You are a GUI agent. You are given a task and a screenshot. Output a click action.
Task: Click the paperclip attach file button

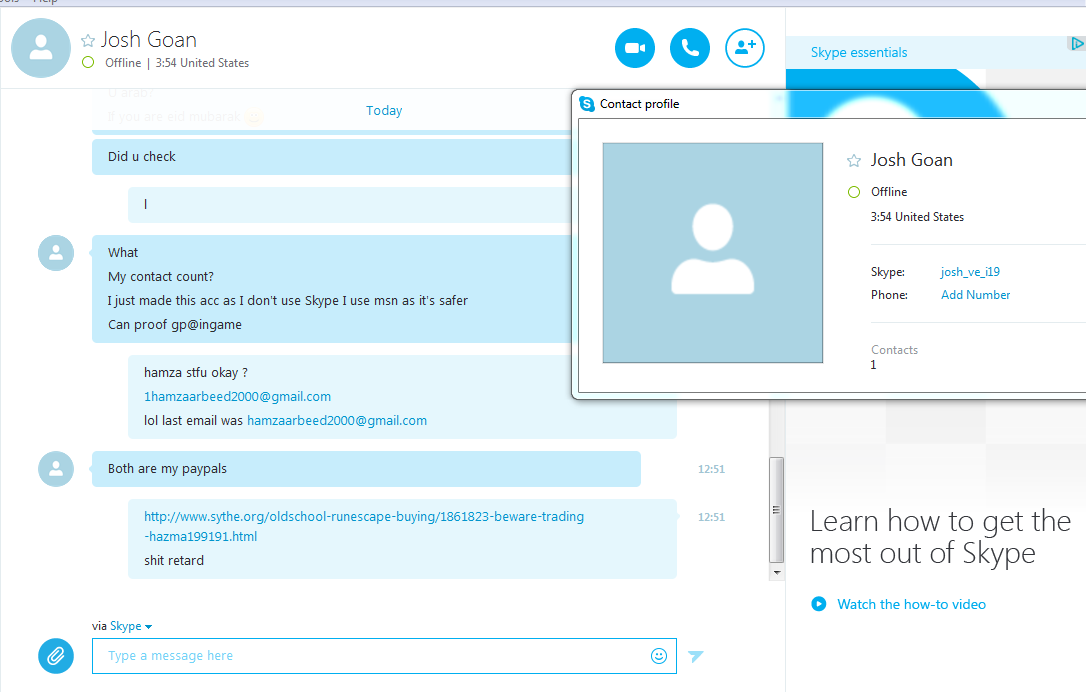pos(56,655)
